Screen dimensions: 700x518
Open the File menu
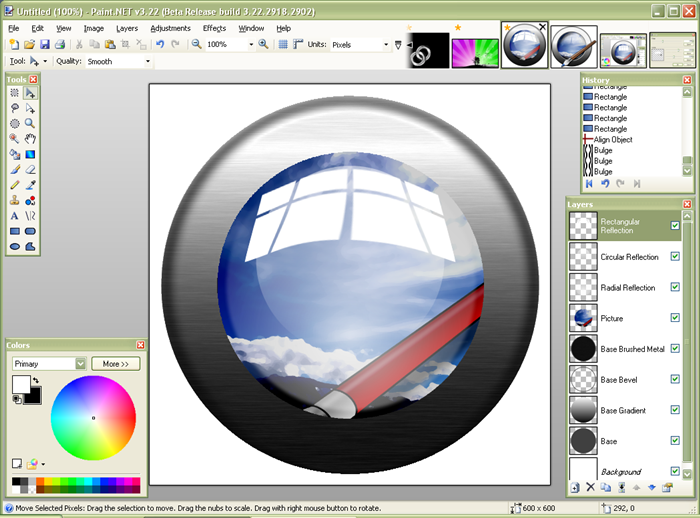coord(14,28)
